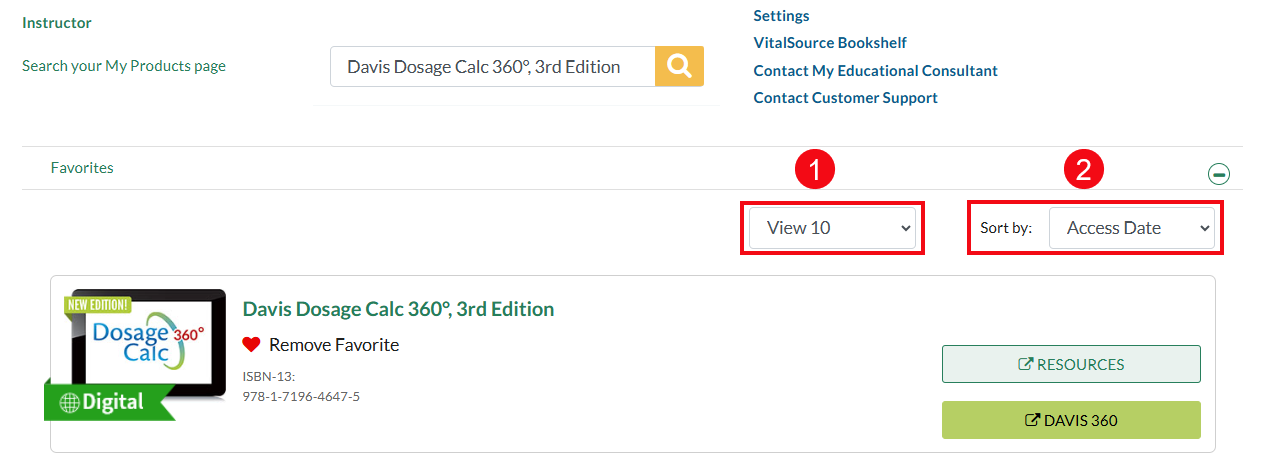Click the RESOURCES button

(x=1071, y=364)
